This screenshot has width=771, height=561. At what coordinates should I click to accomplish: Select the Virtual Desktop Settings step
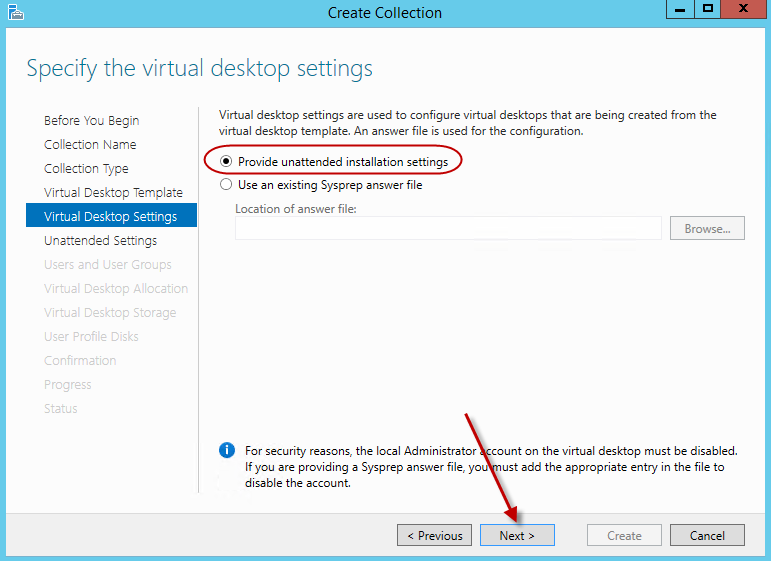pos(110,217)
